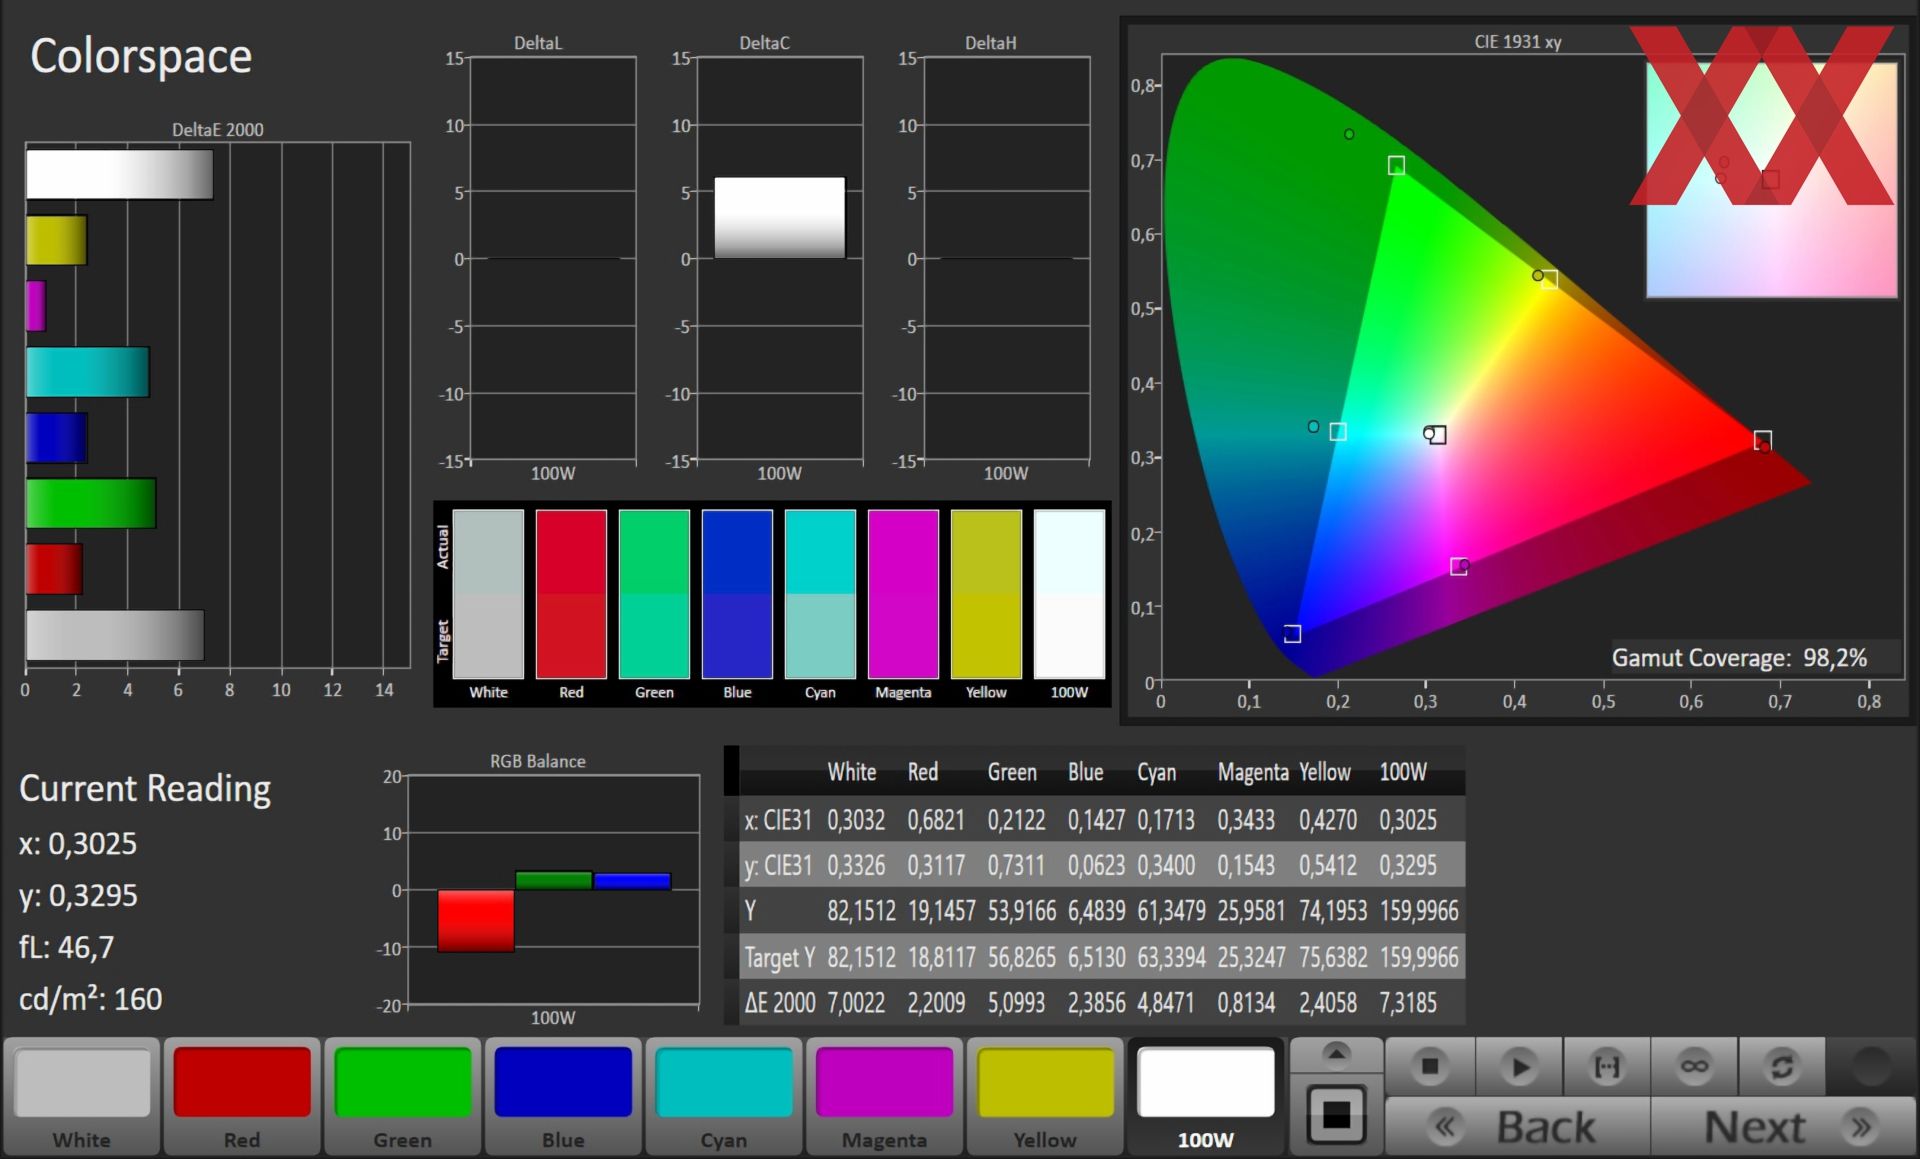Click the white bar in the DeltaC chart
This screenshot has width=1920, height=1159.
tap(780, 218)
